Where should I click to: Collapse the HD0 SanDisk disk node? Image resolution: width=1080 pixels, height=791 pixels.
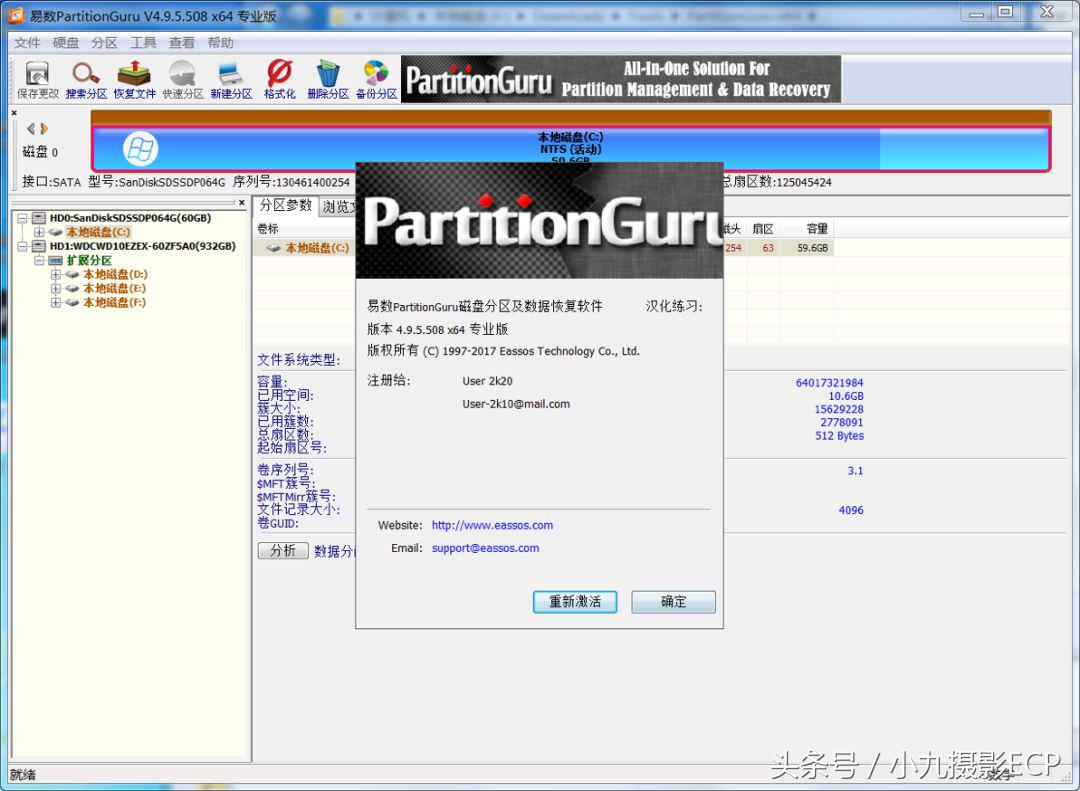[22, 218]
